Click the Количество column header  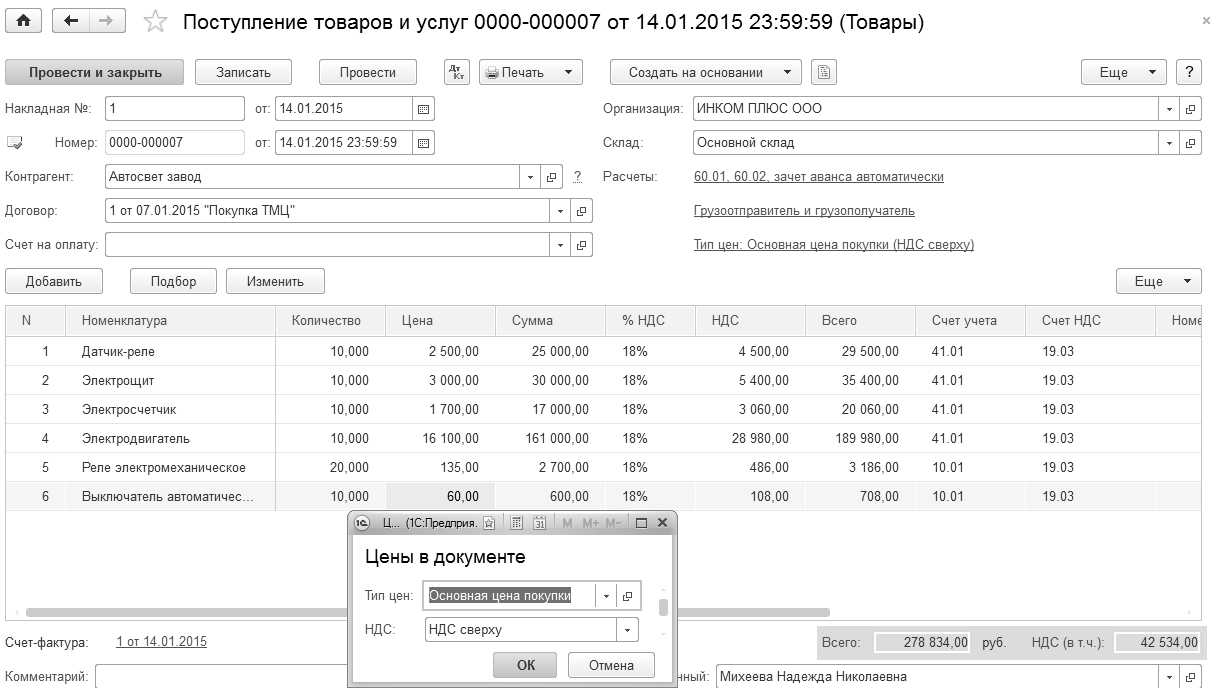[330, 321]
